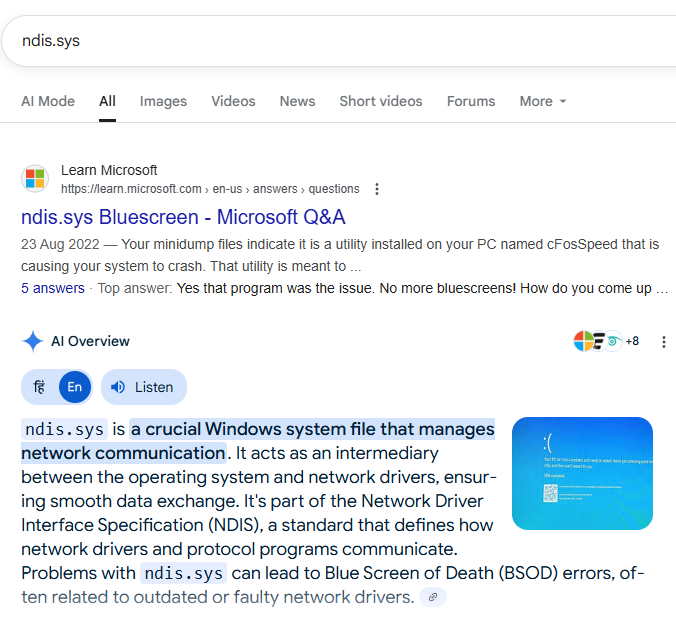This screenshot has width=676, height=617.
Task: Click the Microsoft logo favicon
Action: 35,179
